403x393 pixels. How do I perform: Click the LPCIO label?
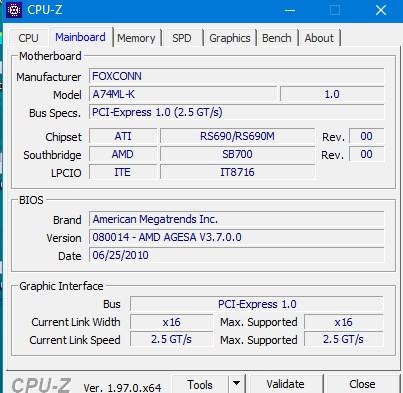click(66, 173)
